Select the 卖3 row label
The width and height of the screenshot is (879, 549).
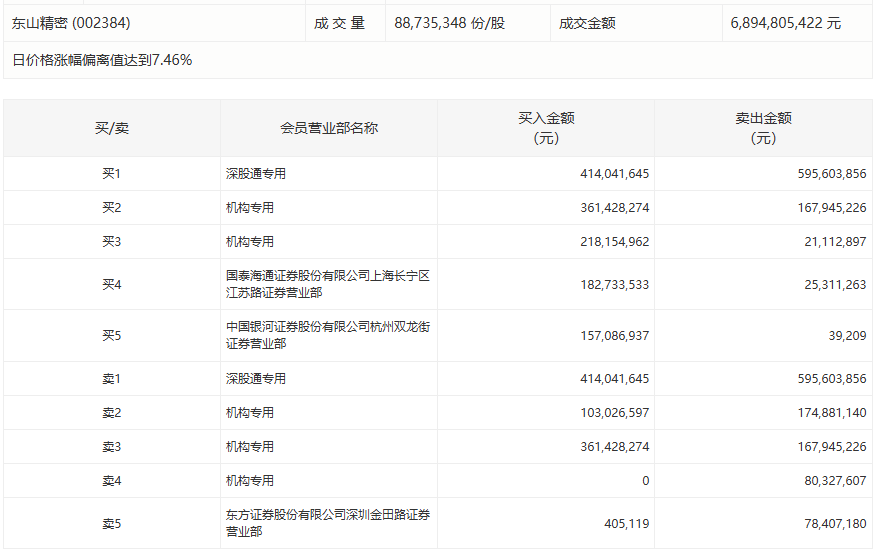tap(112, 447)
